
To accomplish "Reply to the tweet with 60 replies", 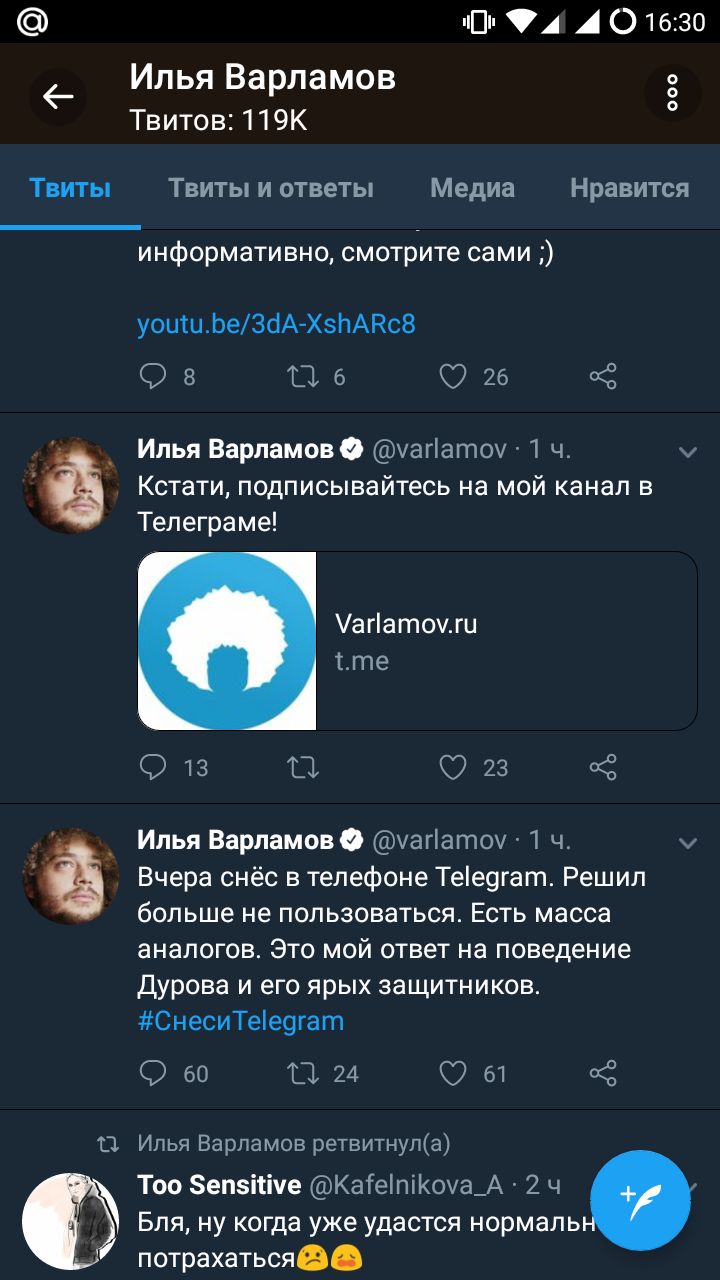I will click(x=153, y=1073).
